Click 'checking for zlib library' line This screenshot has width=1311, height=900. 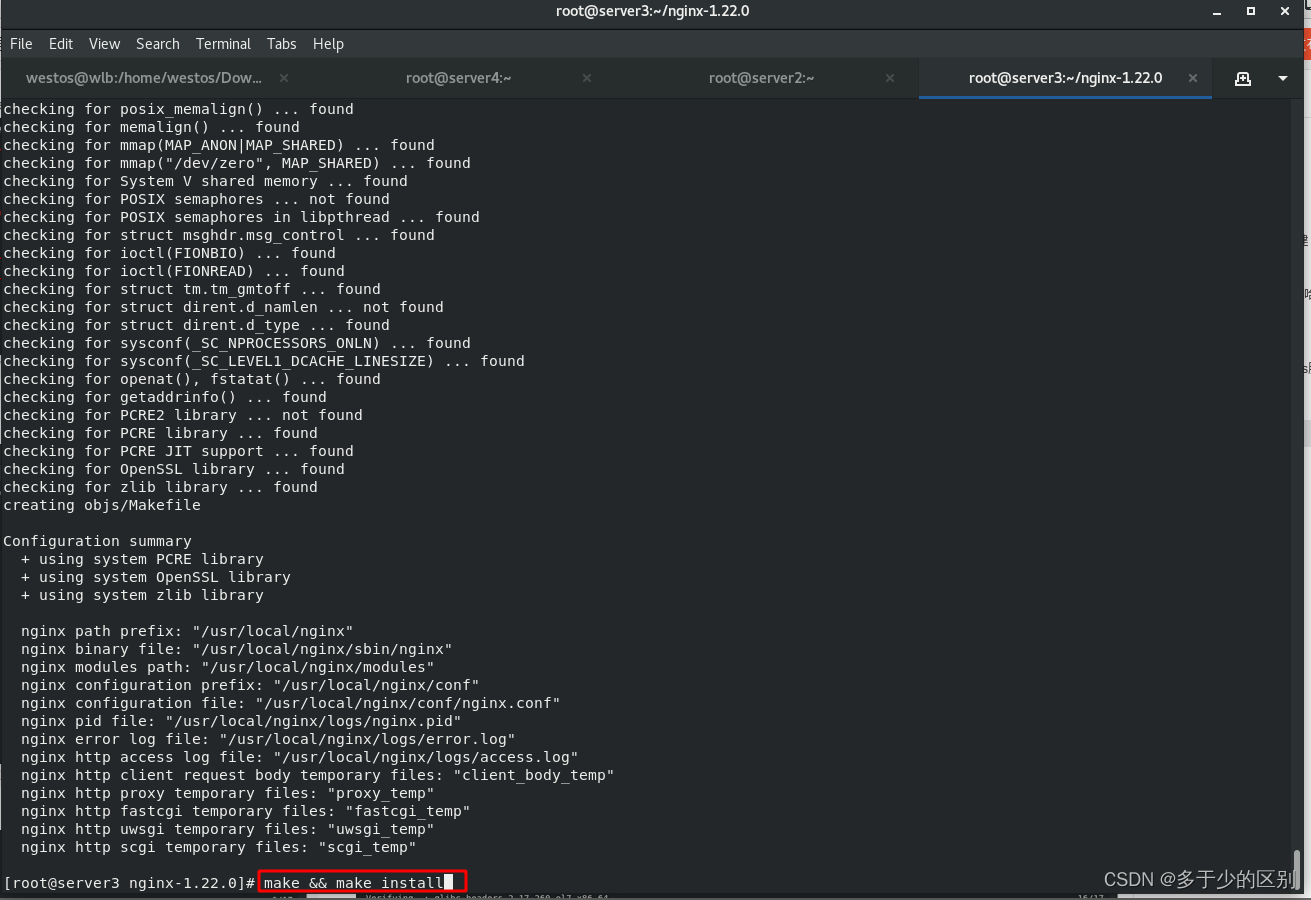pyautogui.click(x=160, y=487)
